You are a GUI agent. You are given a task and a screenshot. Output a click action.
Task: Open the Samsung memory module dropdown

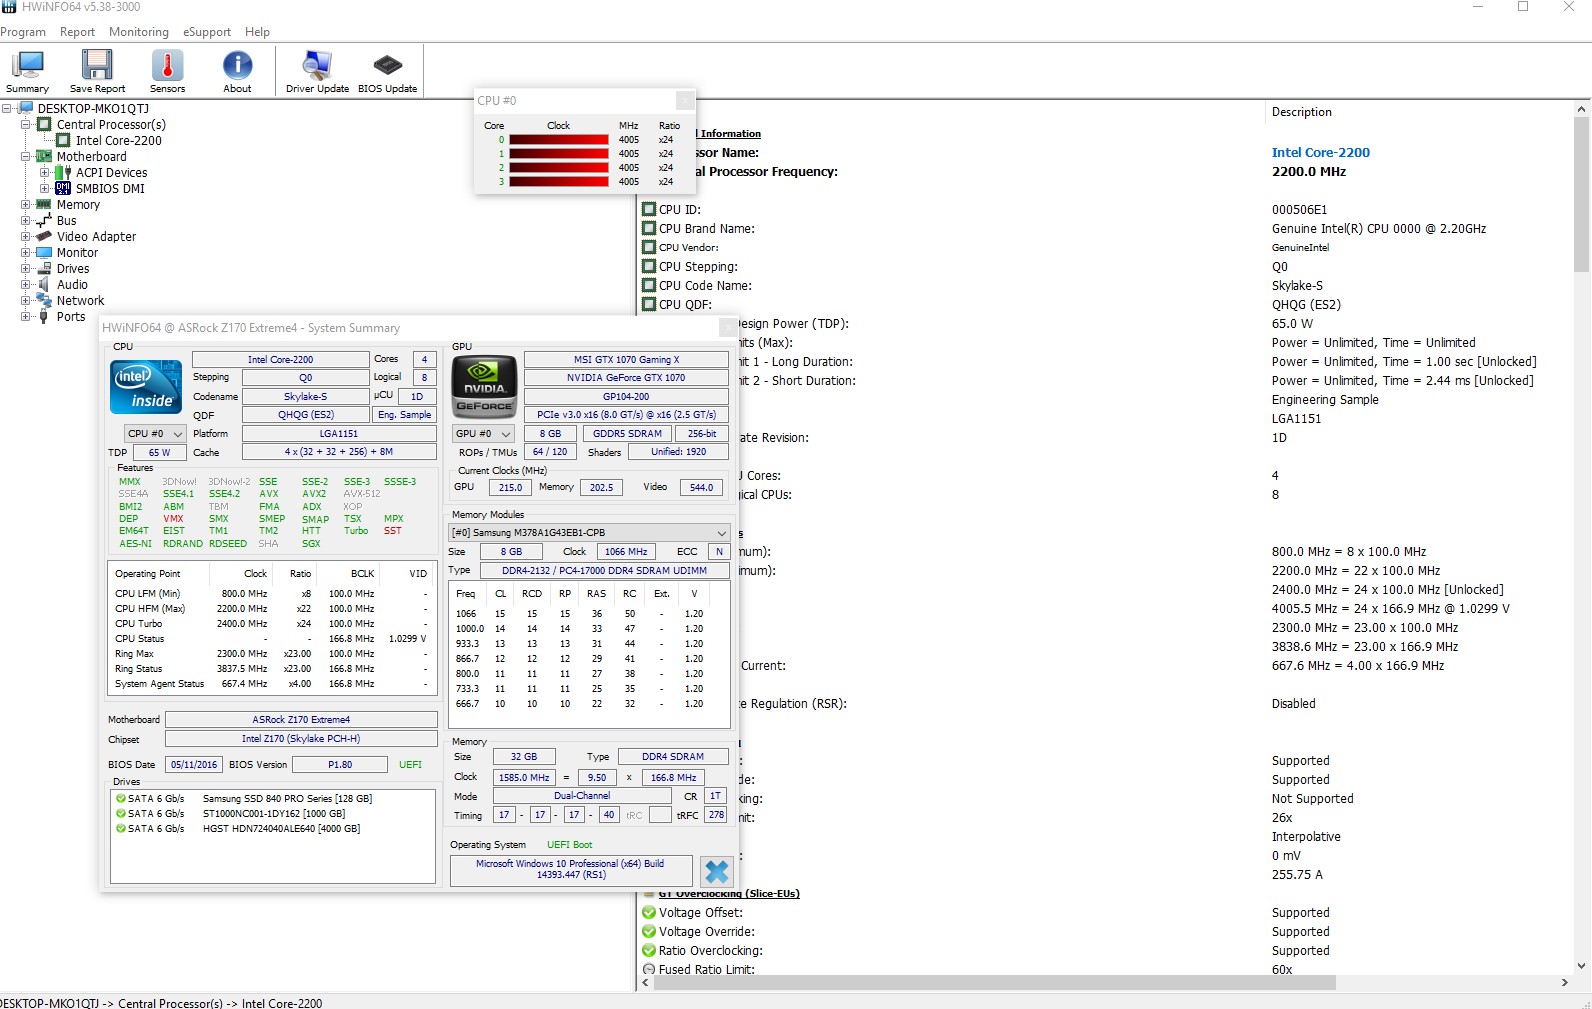pyautogui.click(x=589, y=532)
